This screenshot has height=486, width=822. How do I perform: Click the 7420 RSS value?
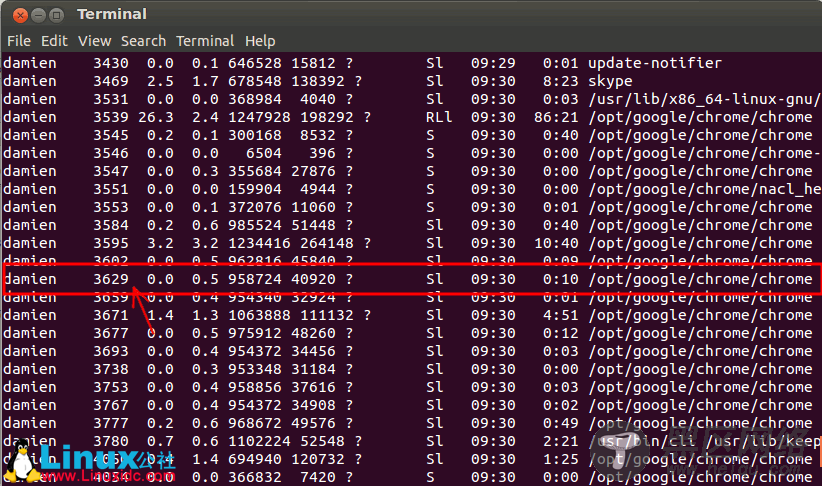318,477
